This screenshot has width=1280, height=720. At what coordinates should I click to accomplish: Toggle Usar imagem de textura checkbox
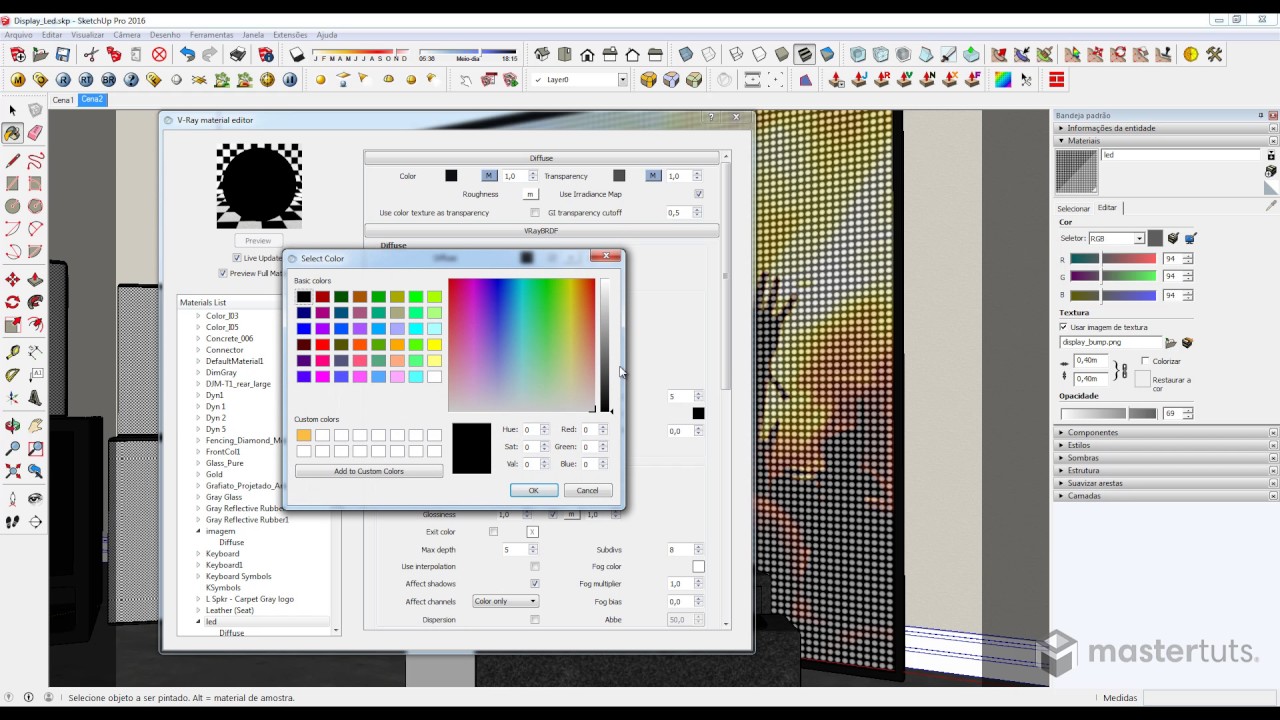click(1063, 327)
